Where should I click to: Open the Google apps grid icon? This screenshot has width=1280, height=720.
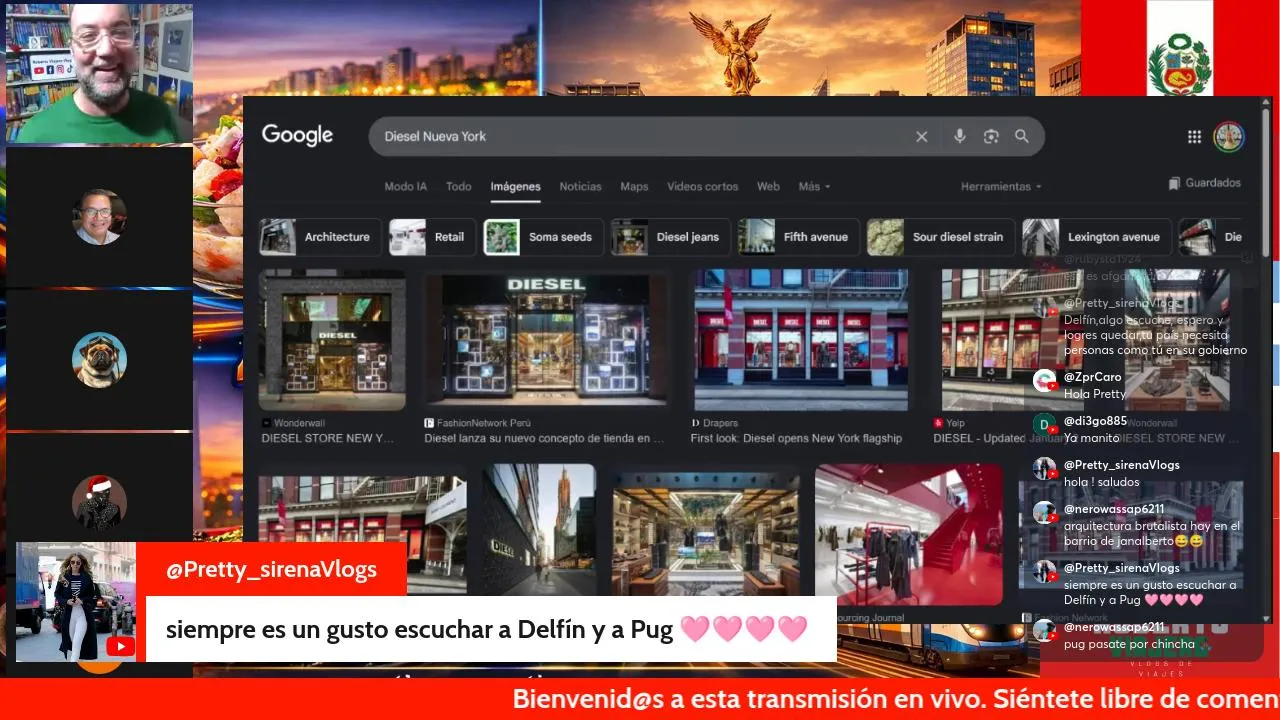click(x=1194, y=137)
